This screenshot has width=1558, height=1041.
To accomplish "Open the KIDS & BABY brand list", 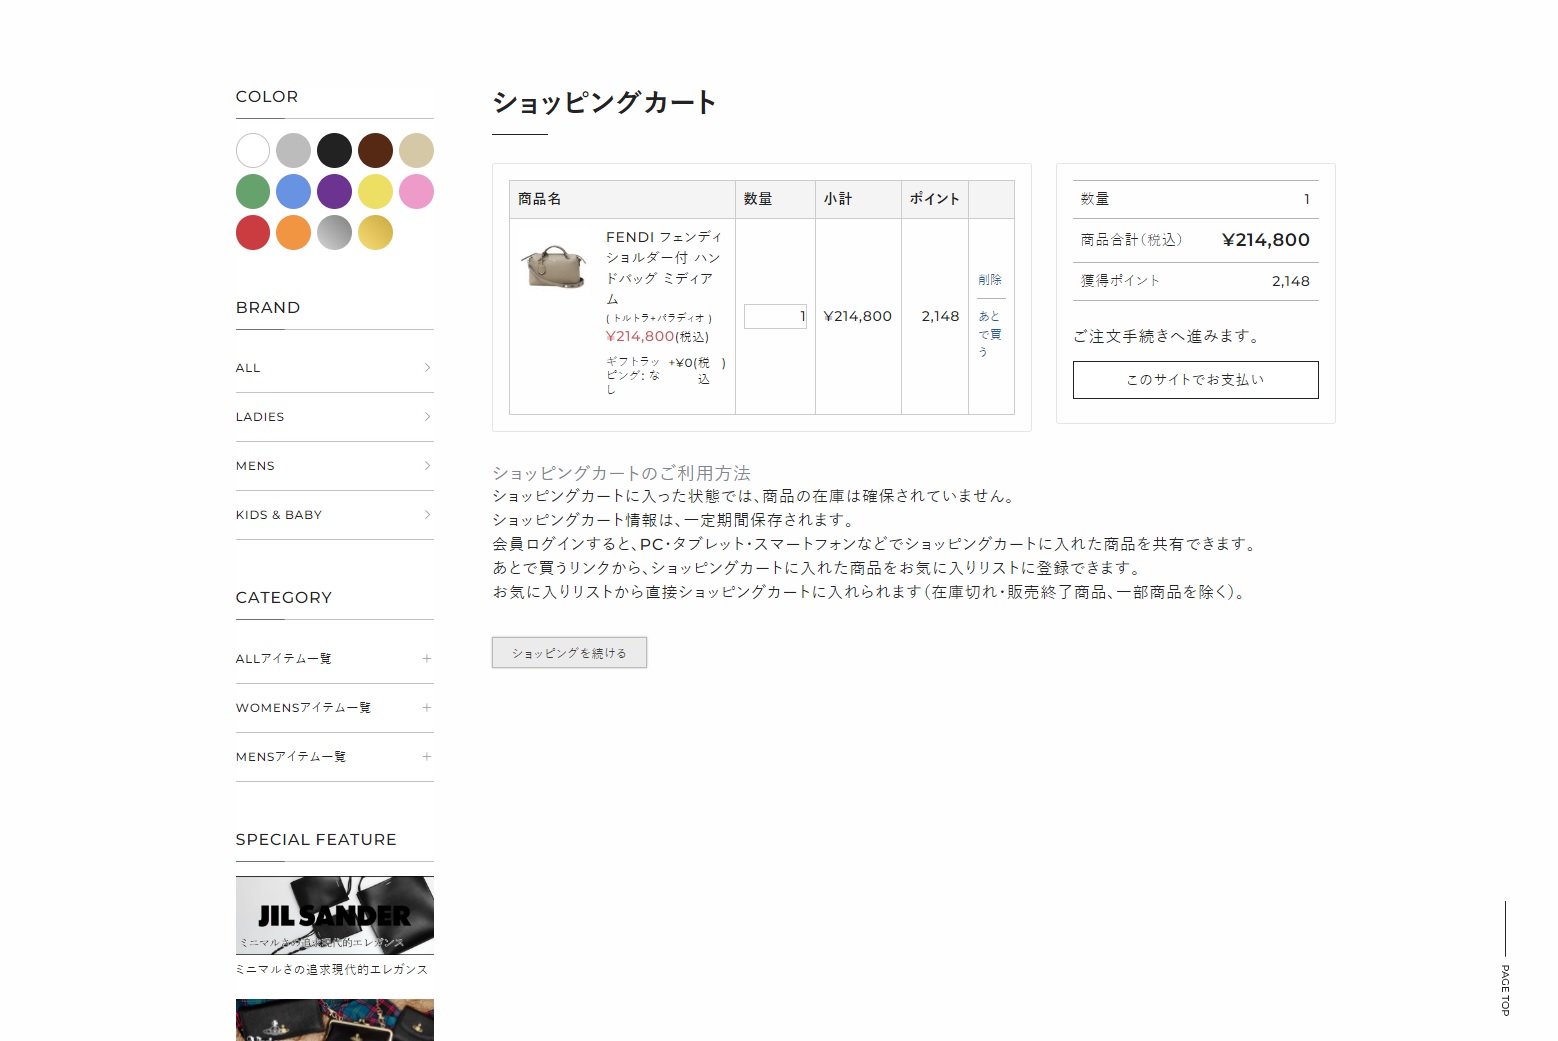I will [334, 515].
